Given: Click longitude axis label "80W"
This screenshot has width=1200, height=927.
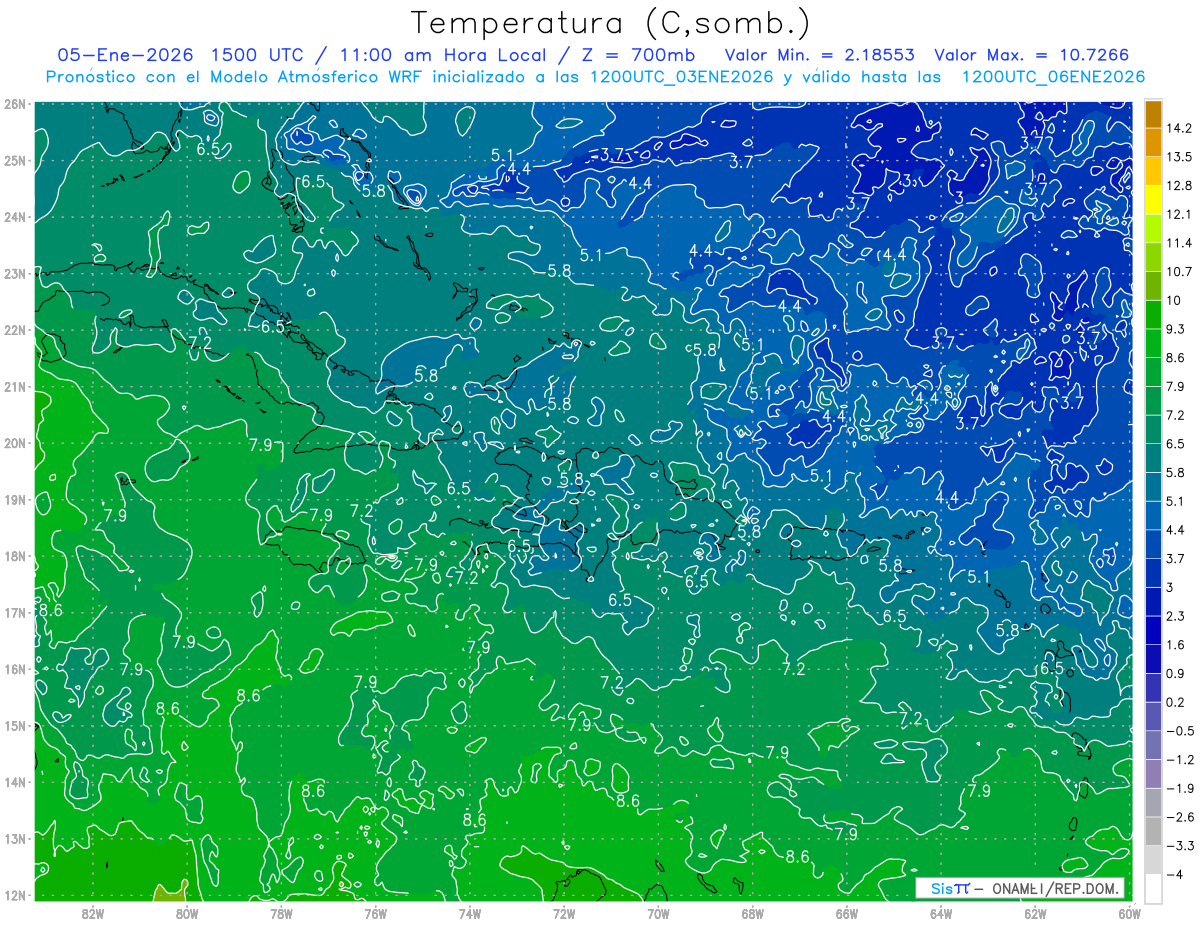Looking at the screenshot, I should [x=186, y=913].
